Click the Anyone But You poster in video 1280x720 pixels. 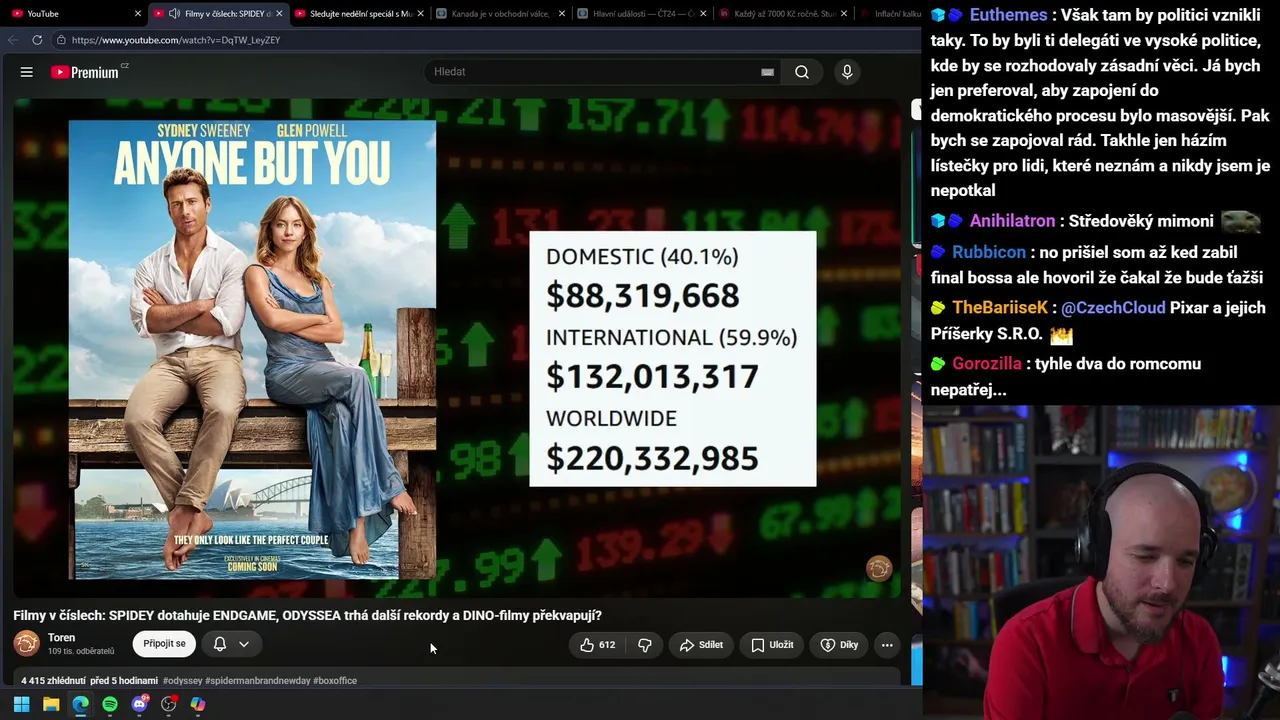tap(252, 349)
